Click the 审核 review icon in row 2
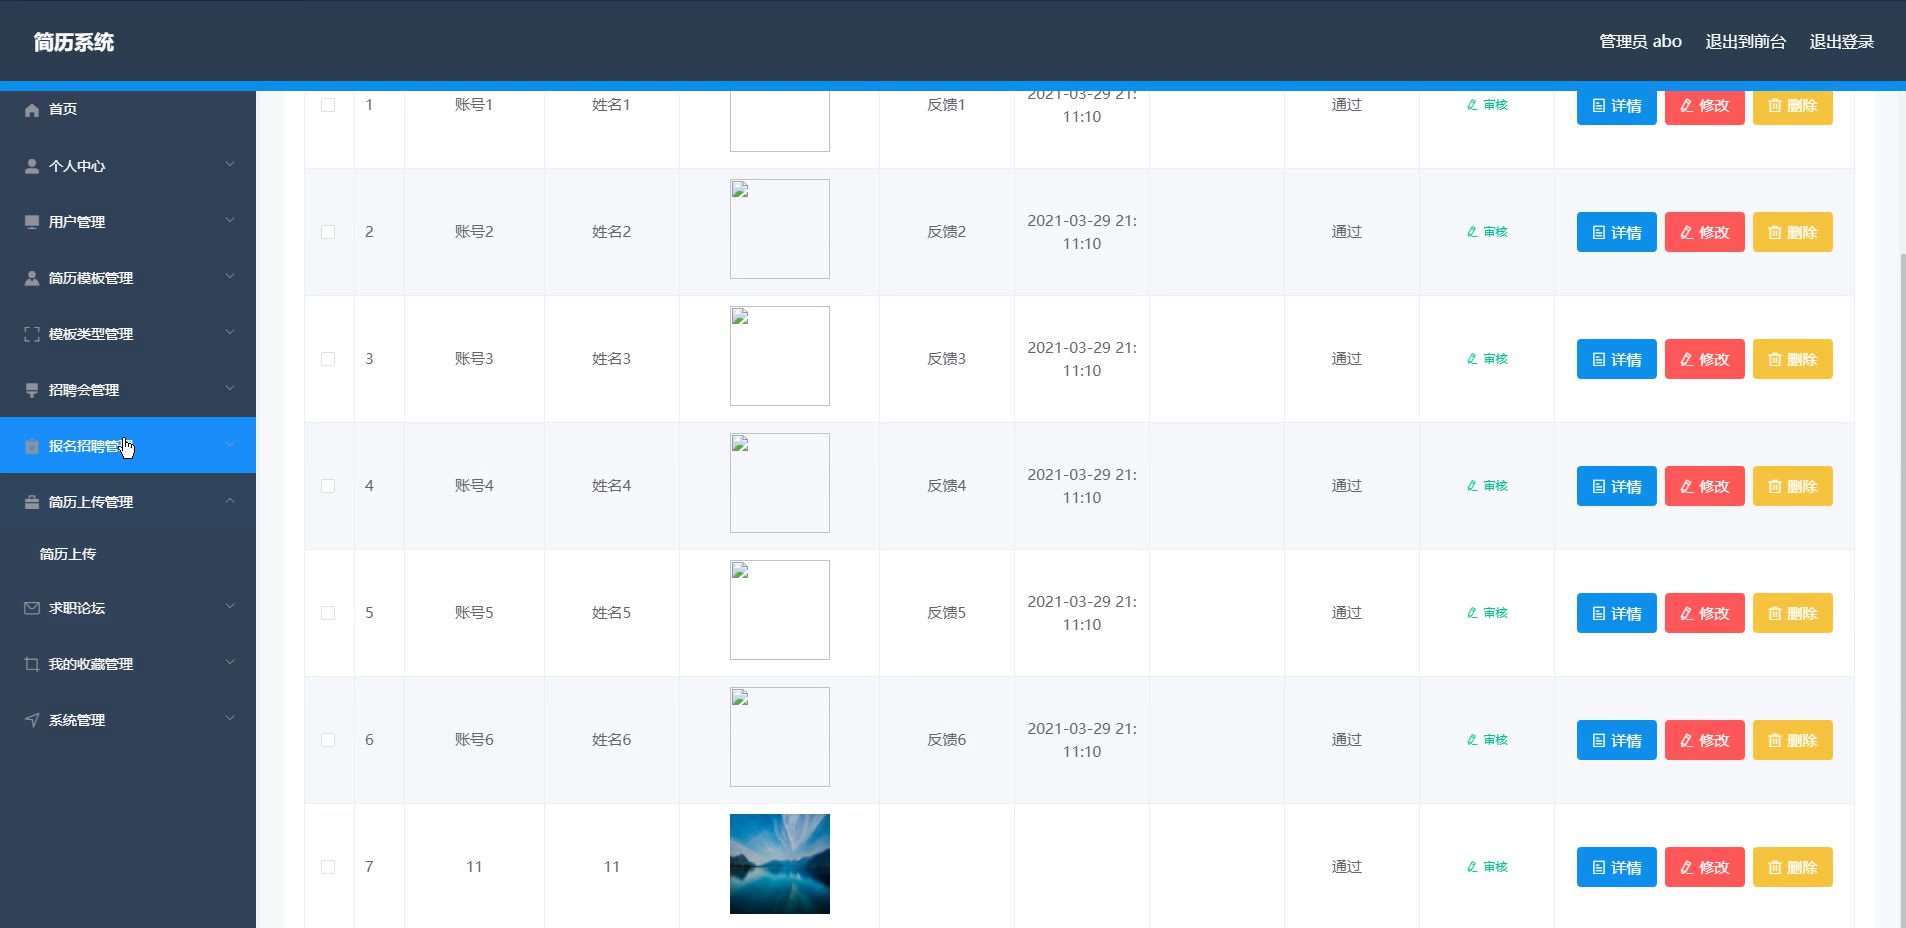1906x928 pixels. (x=1472, y=232)
